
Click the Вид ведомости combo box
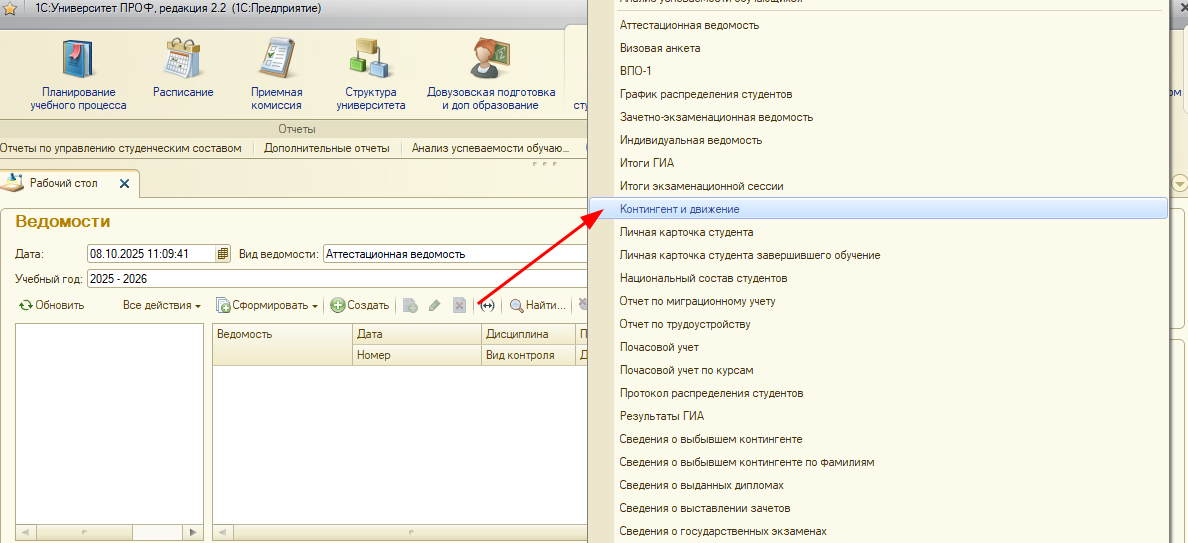point(455,254)
